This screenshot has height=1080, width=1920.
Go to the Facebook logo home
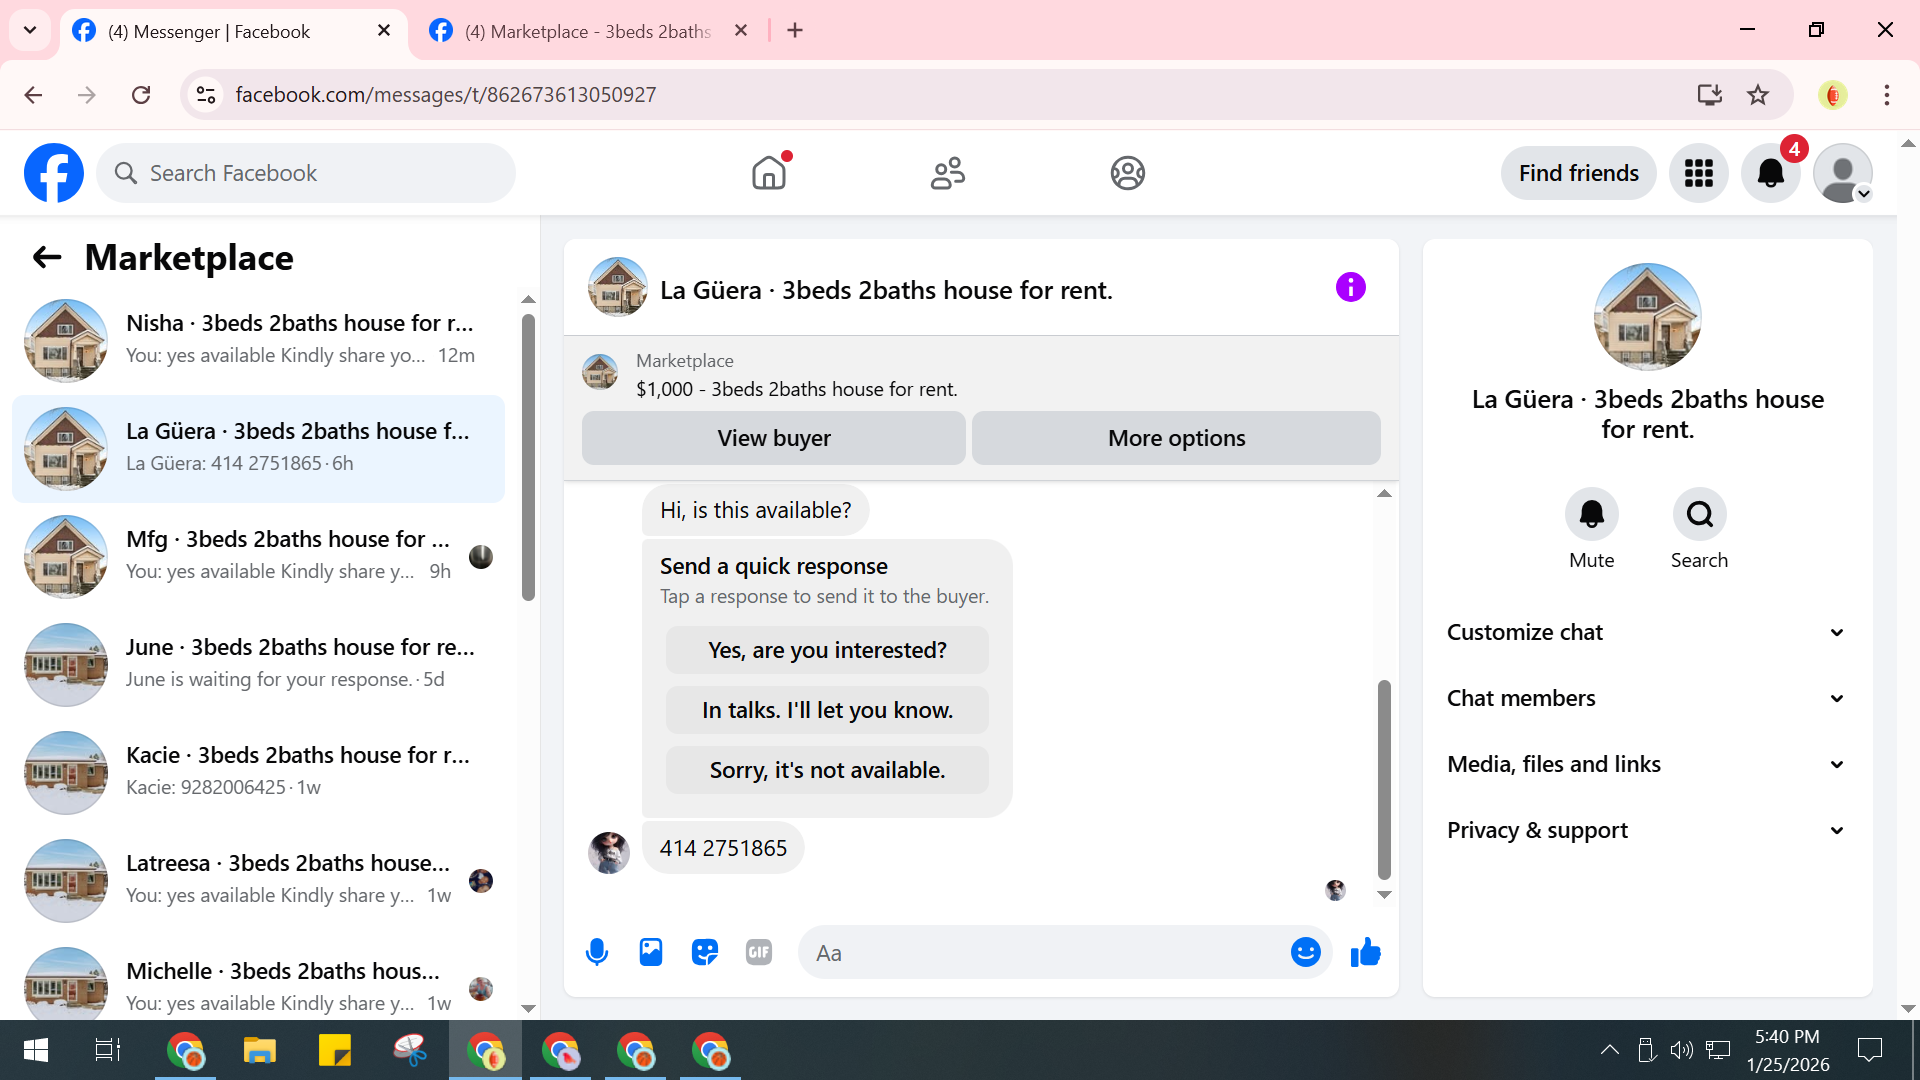[x=54, y=173]
